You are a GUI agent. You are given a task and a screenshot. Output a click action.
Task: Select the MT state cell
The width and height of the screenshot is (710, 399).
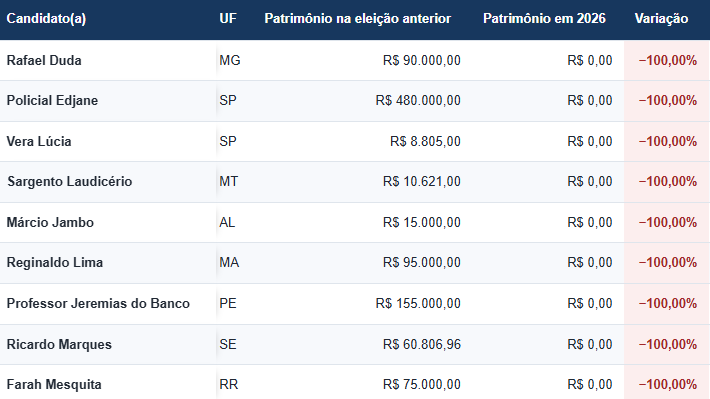click(x=229, y=181)
